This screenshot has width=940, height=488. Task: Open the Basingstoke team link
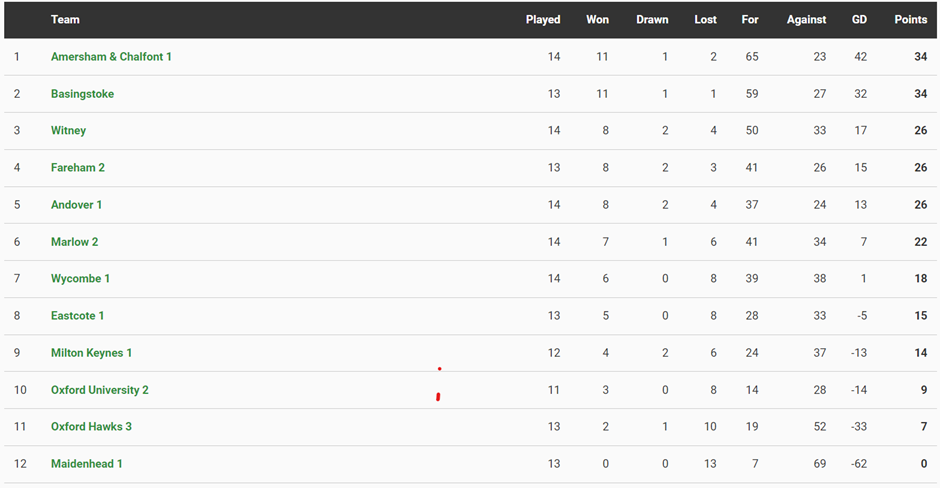tap(82, 94)
